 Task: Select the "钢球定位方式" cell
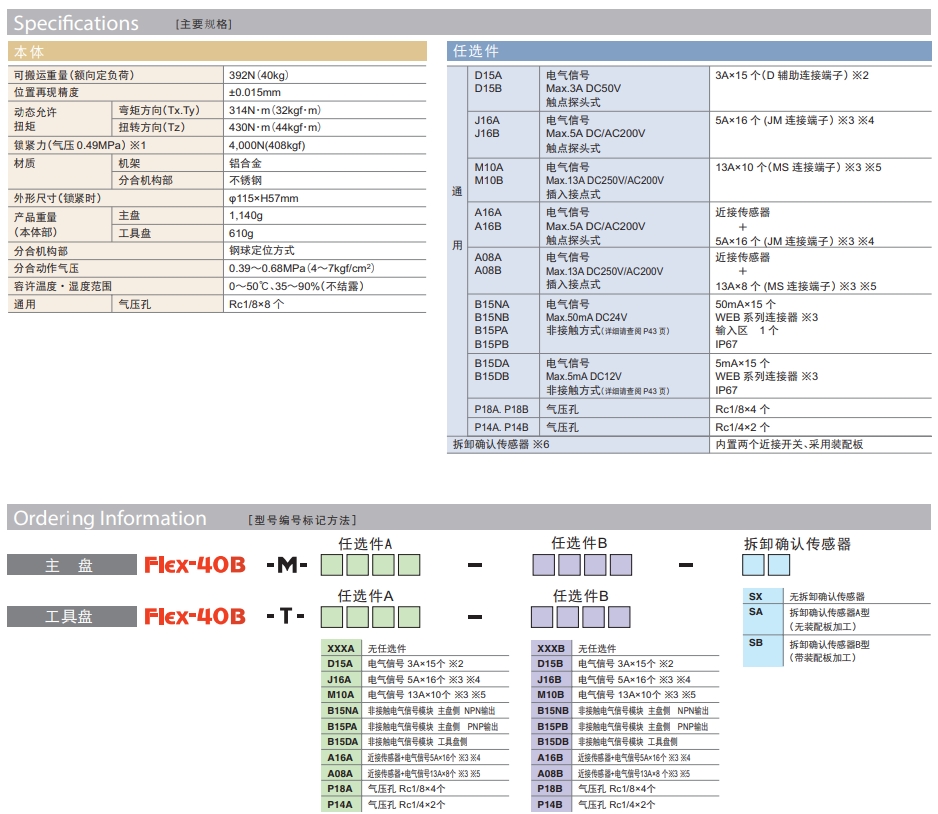tap(262, 251)
